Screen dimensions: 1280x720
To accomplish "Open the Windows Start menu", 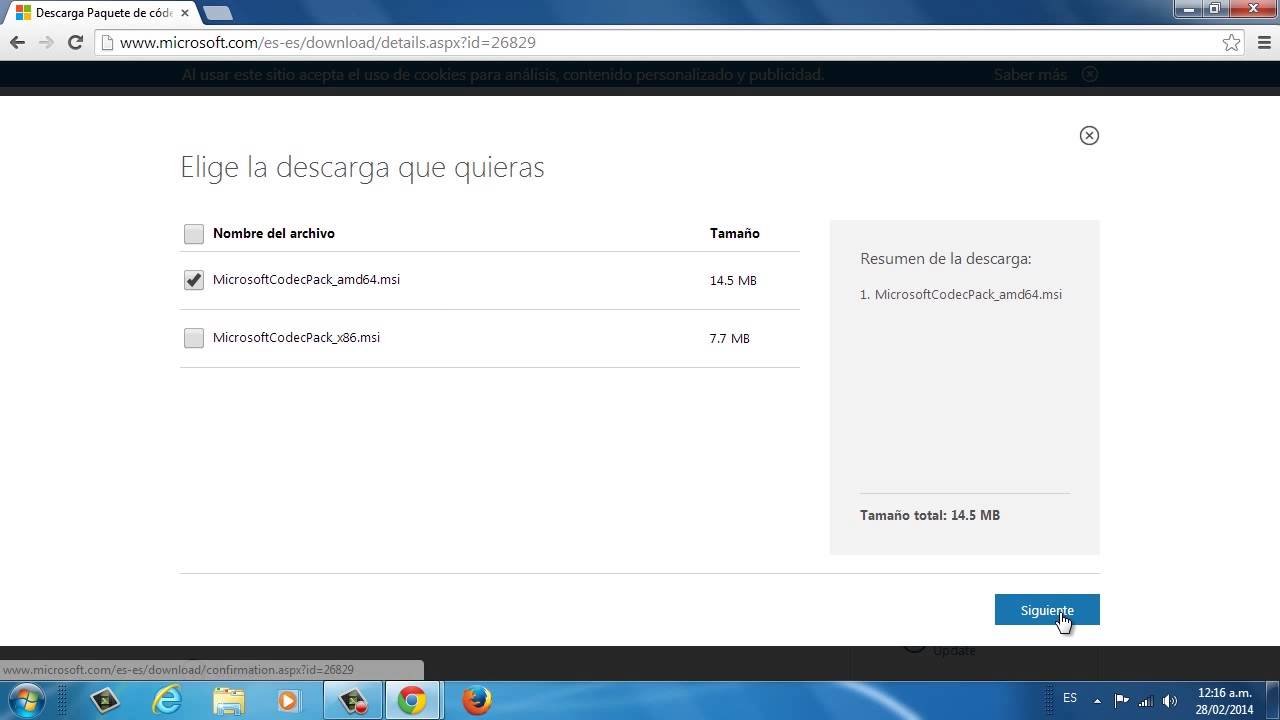I will tap(27, 700).
